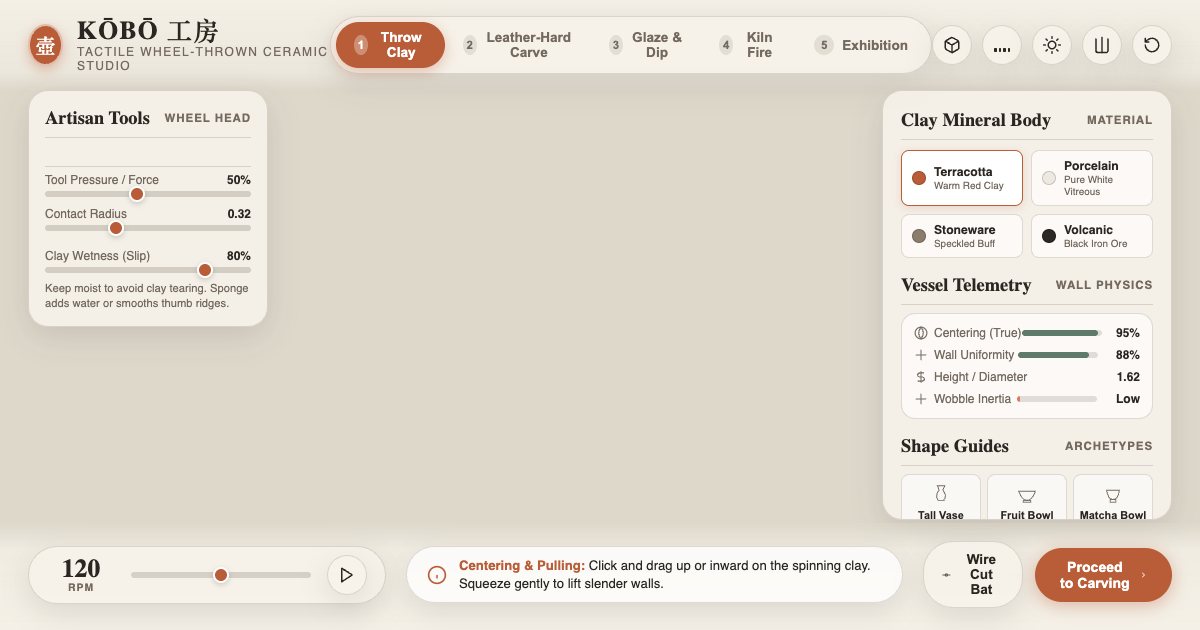Image resolution: width=1200 pixels, height=630 pixels.
Task: Click the Clay Wetness 80% value
Action: (239, 256)
